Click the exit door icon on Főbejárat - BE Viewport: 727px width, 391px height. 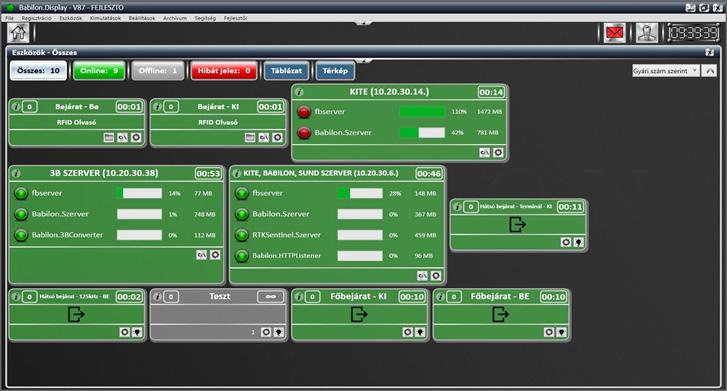point(501,314)
